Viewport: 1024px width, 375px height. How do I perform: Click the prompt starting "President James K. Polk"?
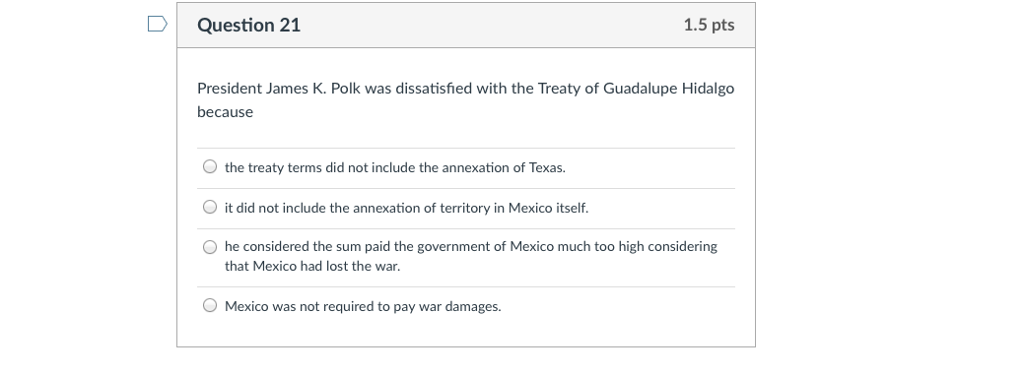[466, 100]
